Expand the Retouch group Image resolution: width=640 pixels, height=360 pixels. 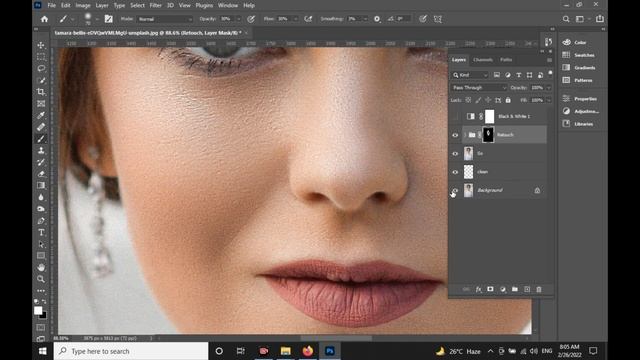click(x=464, y=135)
